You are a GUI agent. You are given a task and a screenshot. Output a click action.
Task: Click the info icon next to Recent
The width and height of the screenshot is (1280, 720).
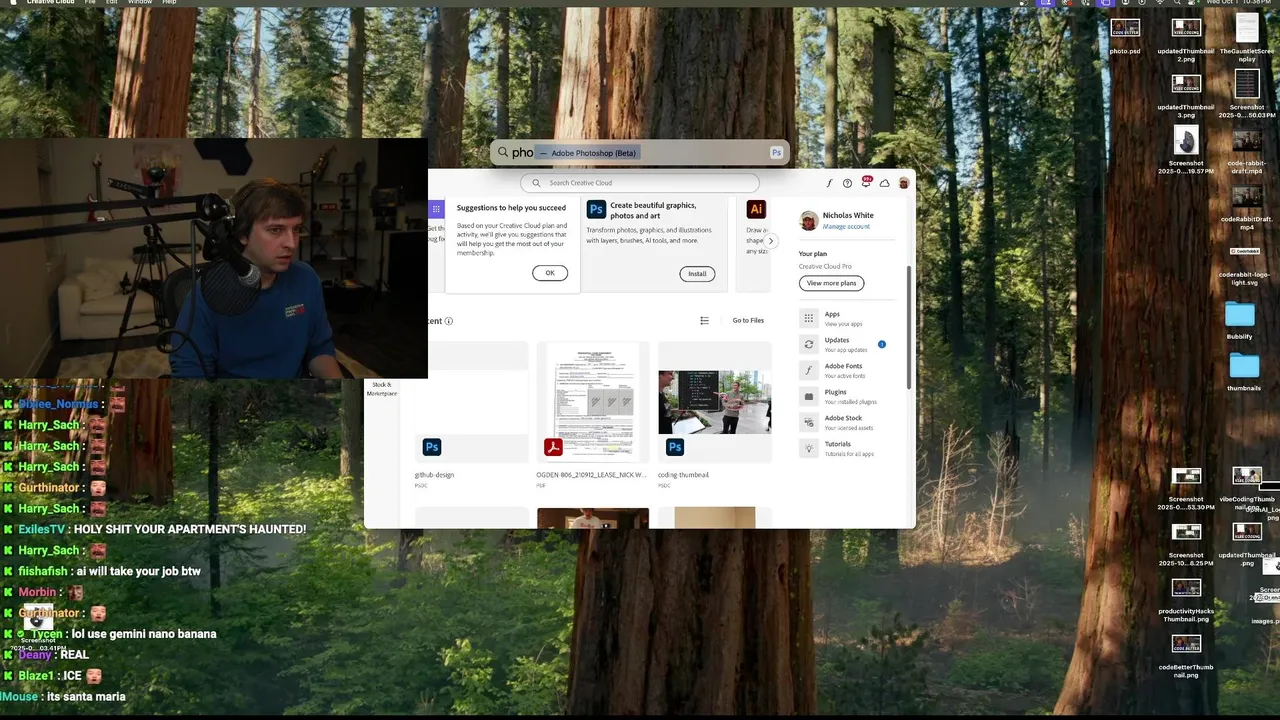pyautogui.click(x=449, y=321)
